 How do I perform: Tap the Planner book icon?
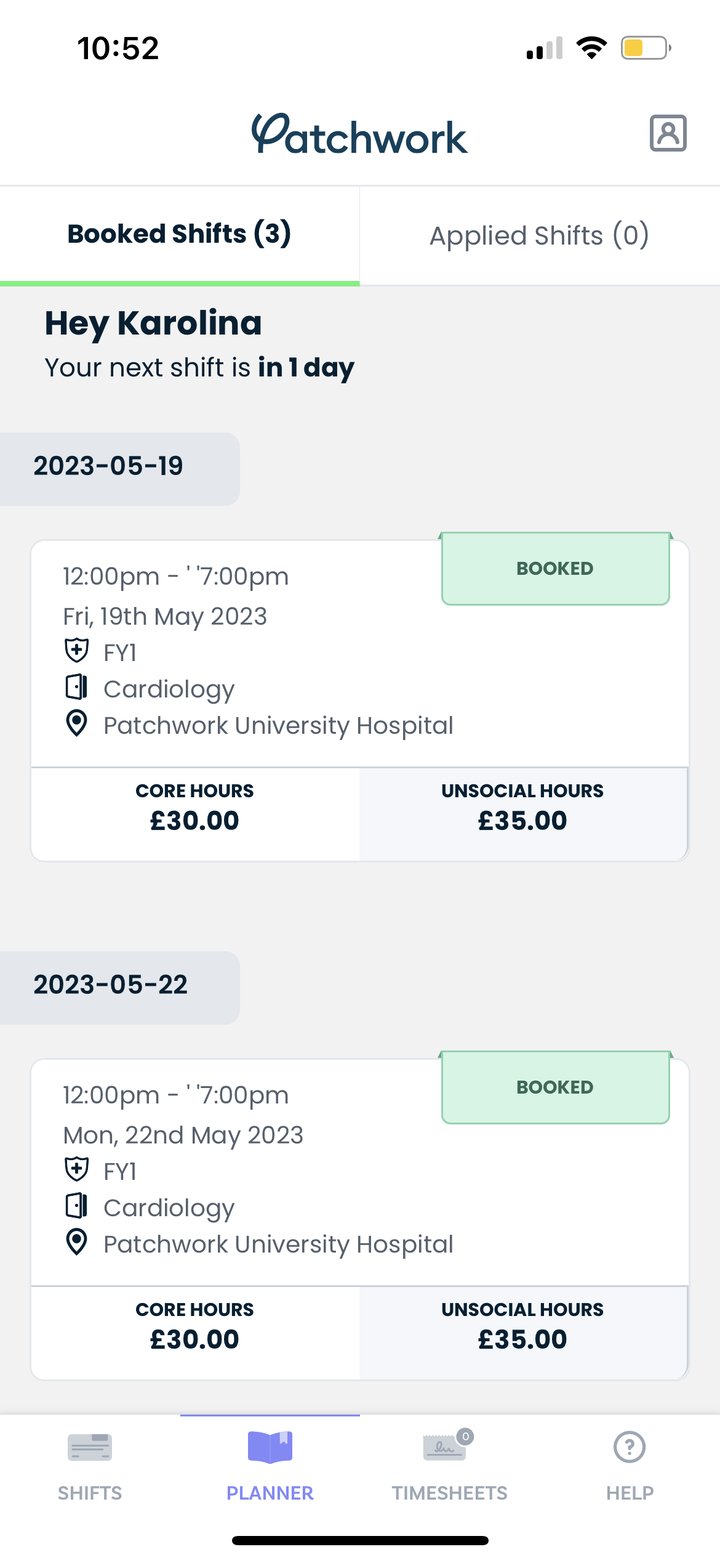270,1447
